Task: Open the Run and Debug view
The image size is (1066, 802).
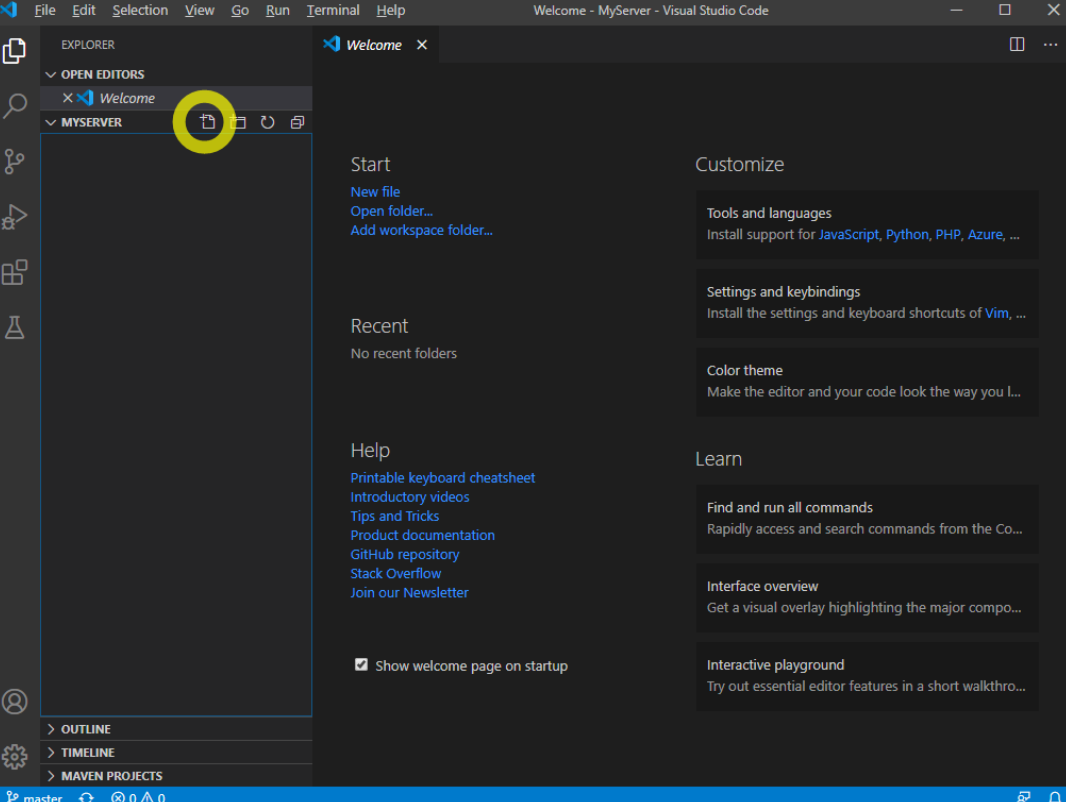Action: [x=14, y=217]
